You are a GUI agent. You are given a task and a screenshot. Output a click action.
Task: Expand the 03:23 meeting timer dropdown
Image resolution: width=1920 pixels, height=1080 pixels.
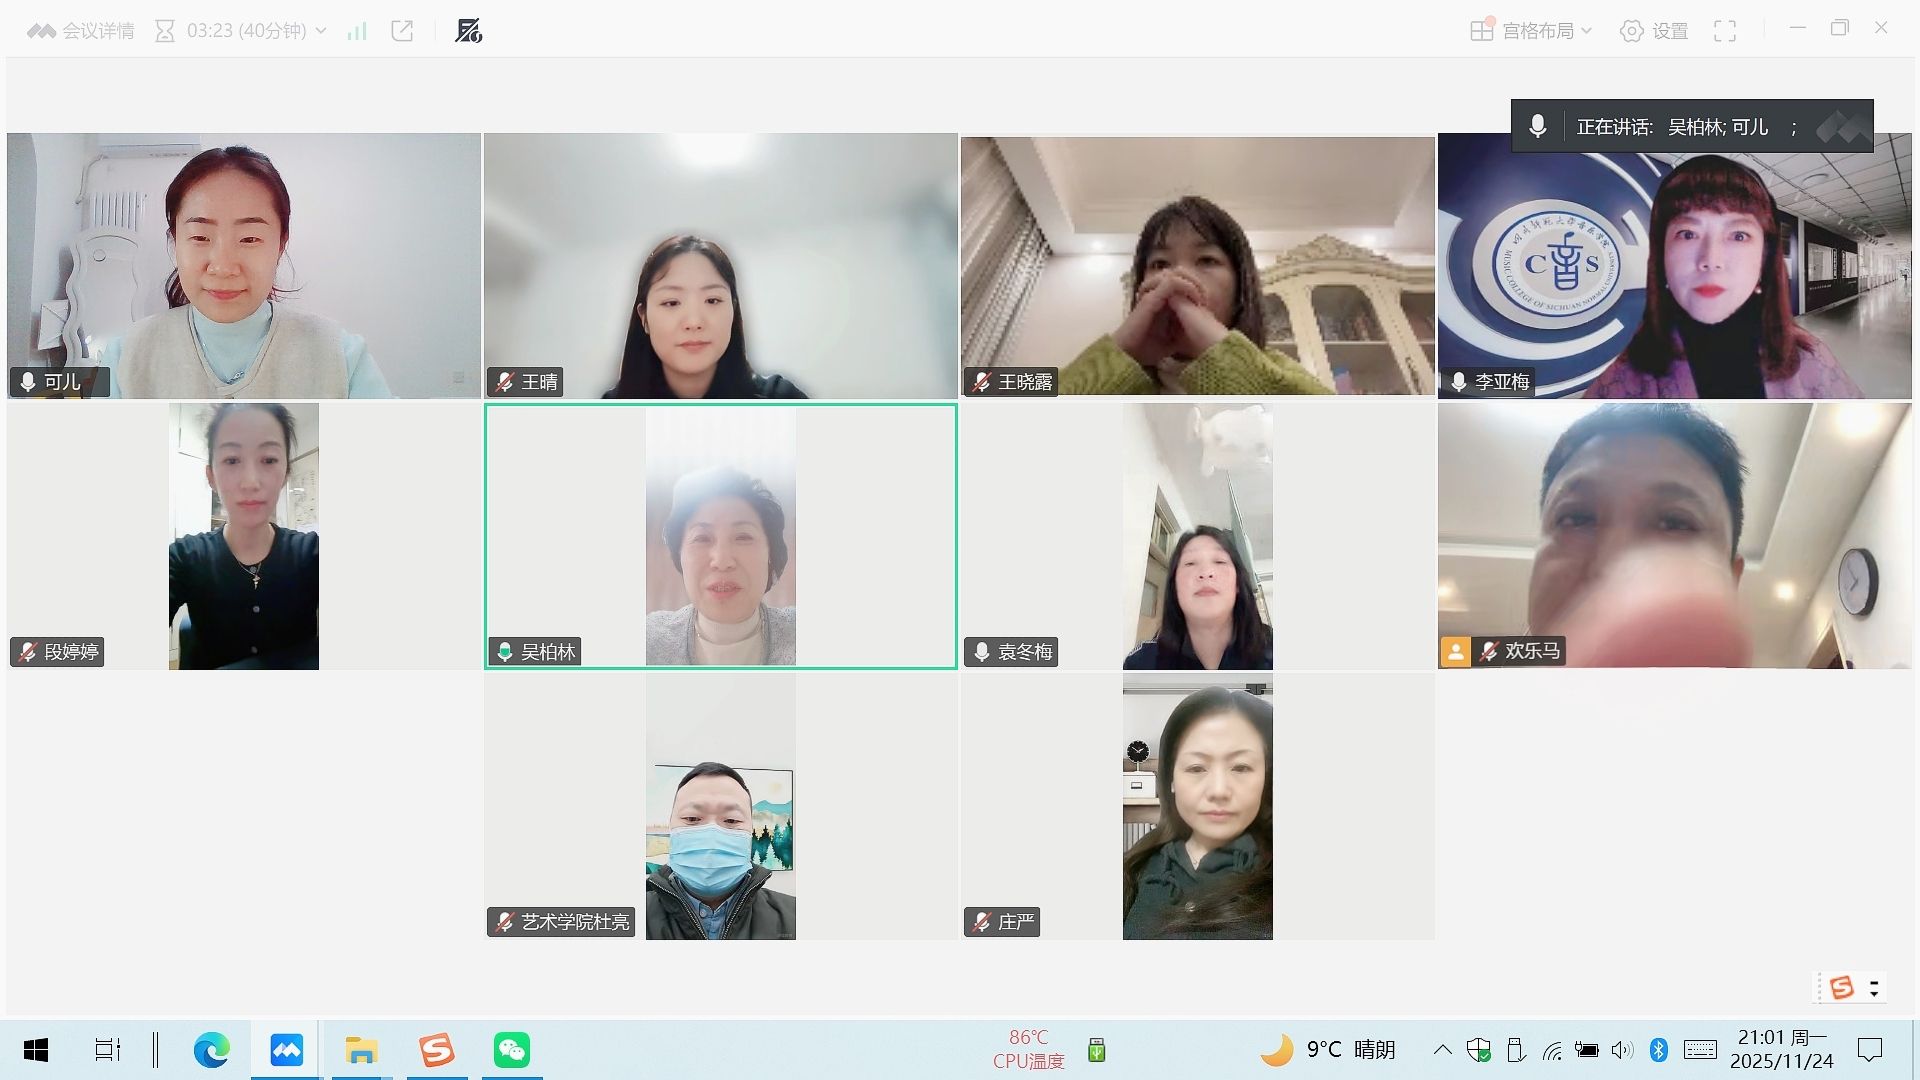click(321, 31)
